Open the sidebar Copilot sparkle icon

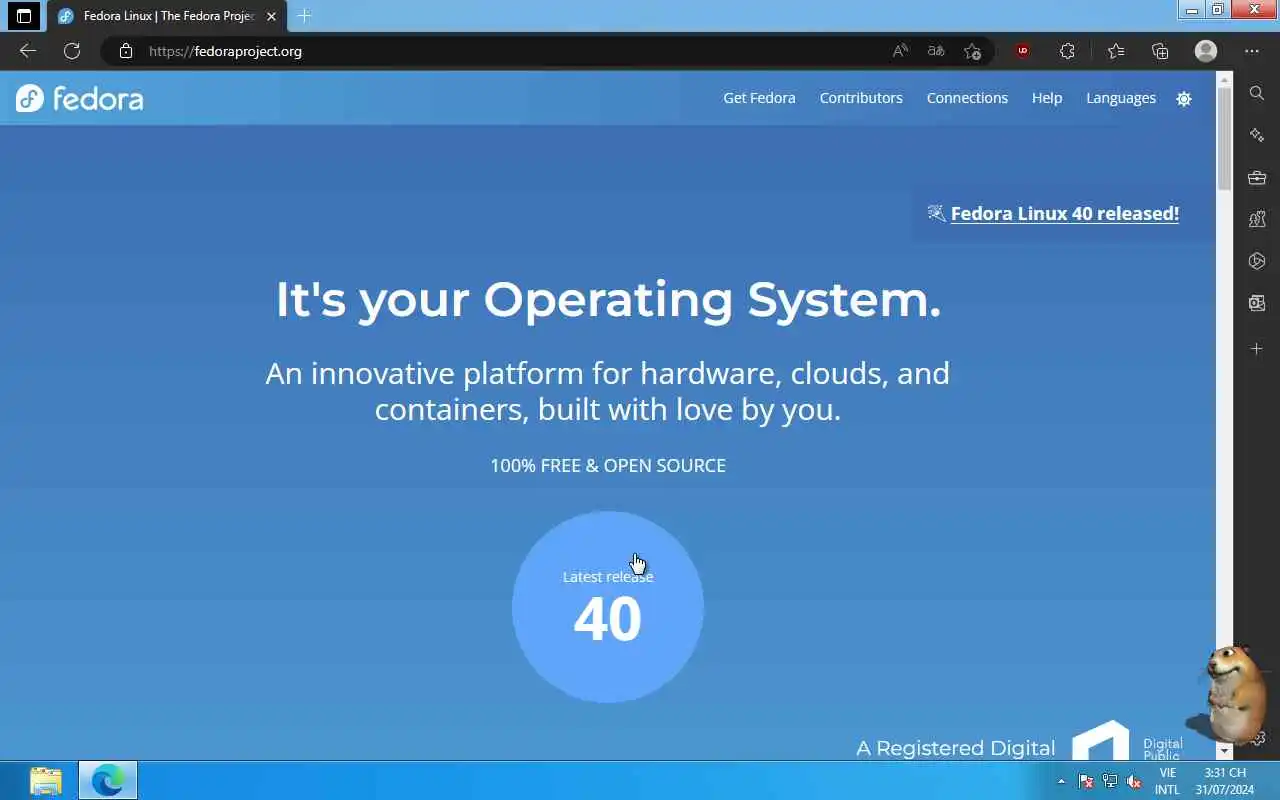coord(1257,135)
